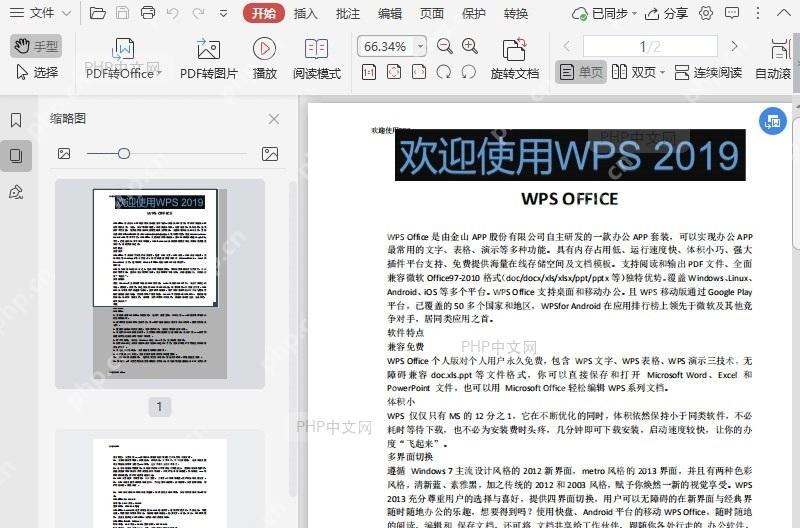The width and height of the screenshot is (800, 528).
Task: Expand the 双页 dropdown arrow
Action: [x=663, y=72]
